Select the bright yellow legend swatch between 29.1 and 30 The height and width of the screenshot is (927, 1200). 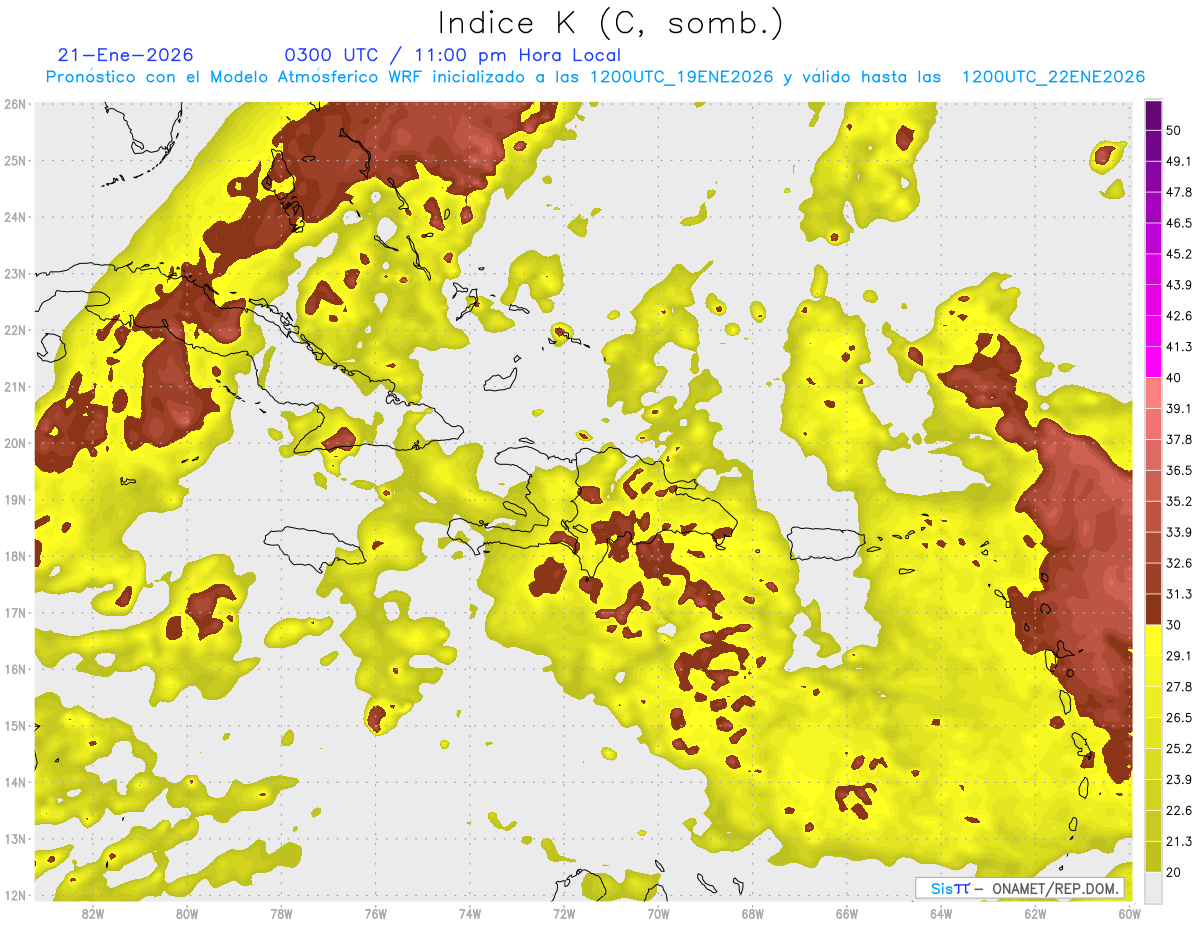click(1153, 640)
